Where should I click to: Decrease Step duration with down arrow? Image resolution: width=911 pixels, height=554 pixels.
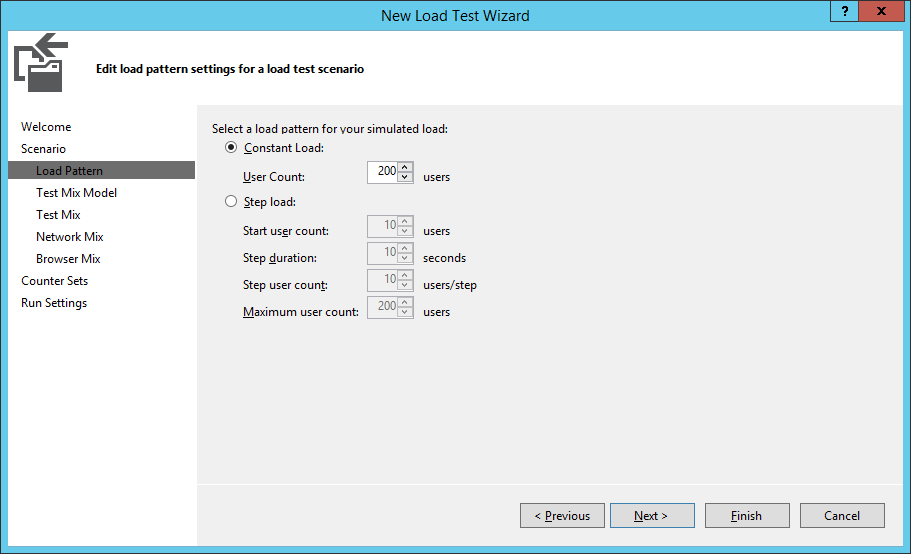[x=405, y=258]
